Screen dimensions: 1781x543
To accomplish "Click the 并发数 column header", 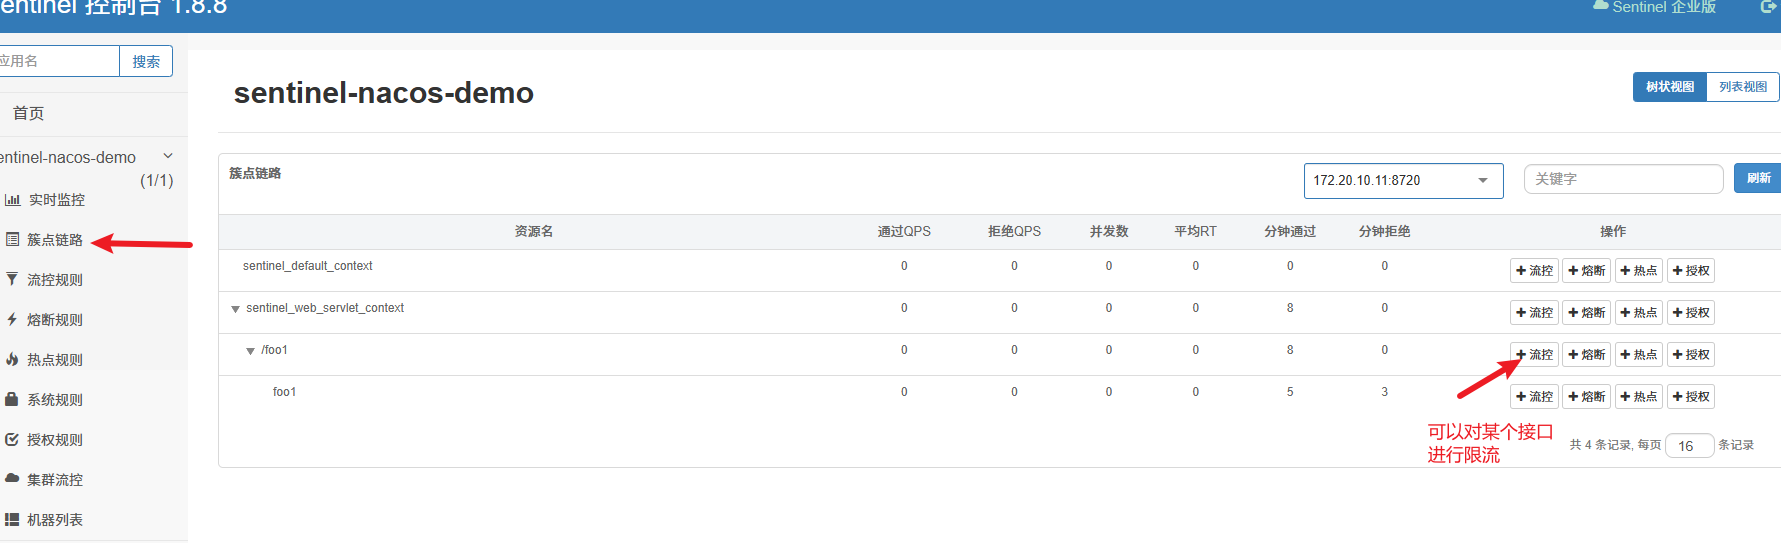I will [1109, 232].
